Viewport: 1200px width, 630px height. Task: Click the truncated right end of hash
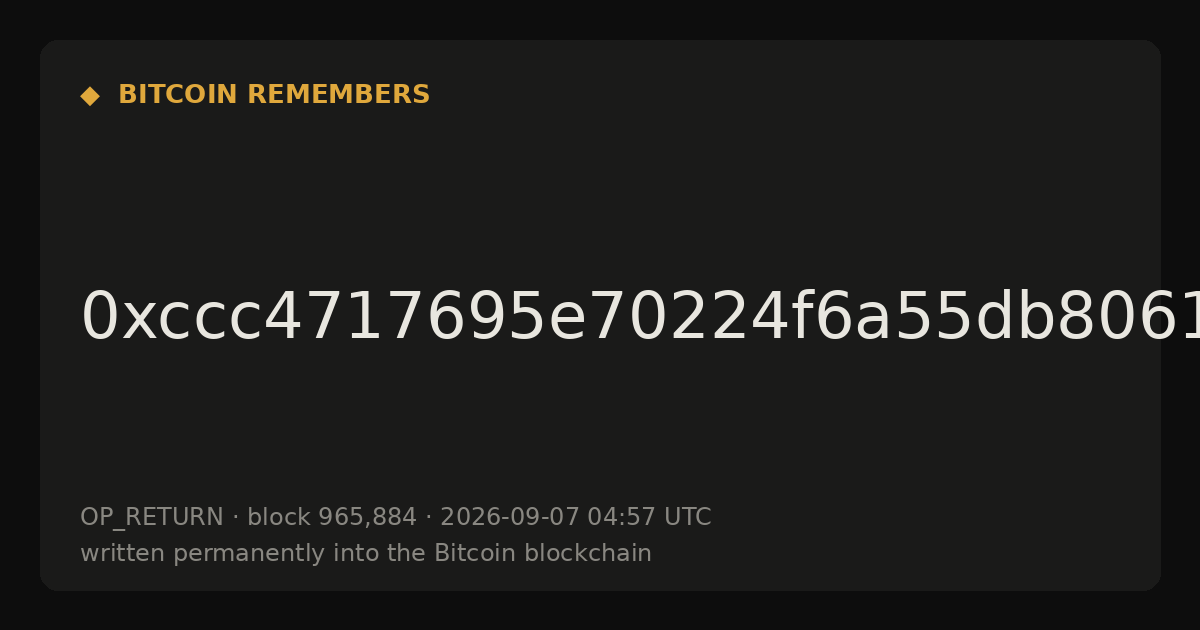pos(1180,318)
